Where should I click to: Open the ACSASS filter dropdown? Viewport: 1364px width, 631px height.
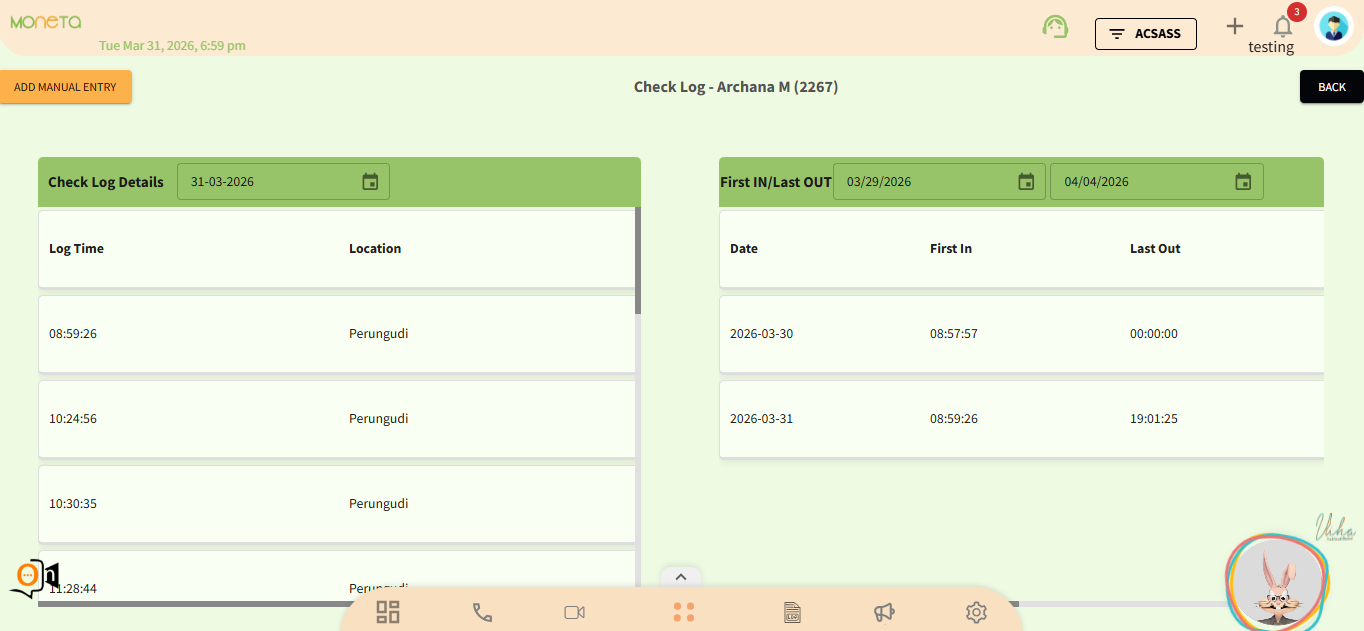tap(1145, 33)
